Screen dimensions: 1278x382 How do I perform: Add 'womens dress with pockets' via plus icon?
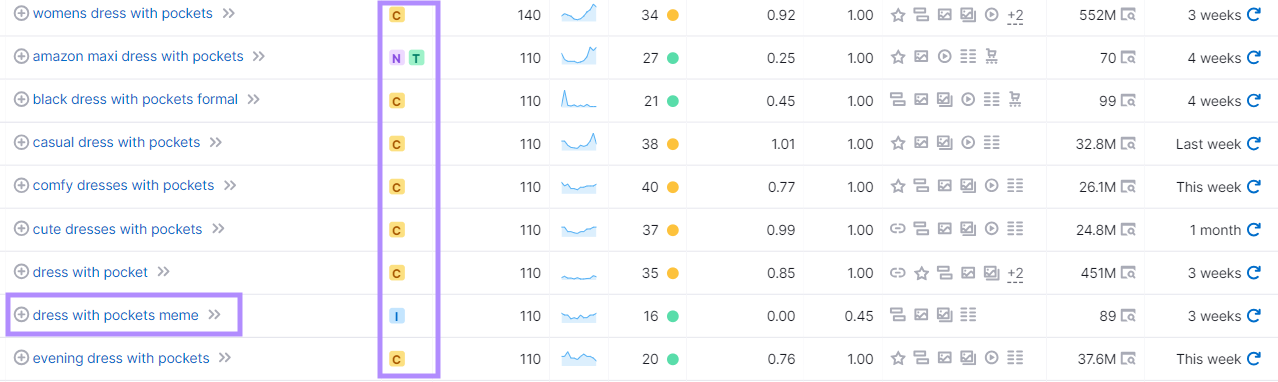[21, 14]
